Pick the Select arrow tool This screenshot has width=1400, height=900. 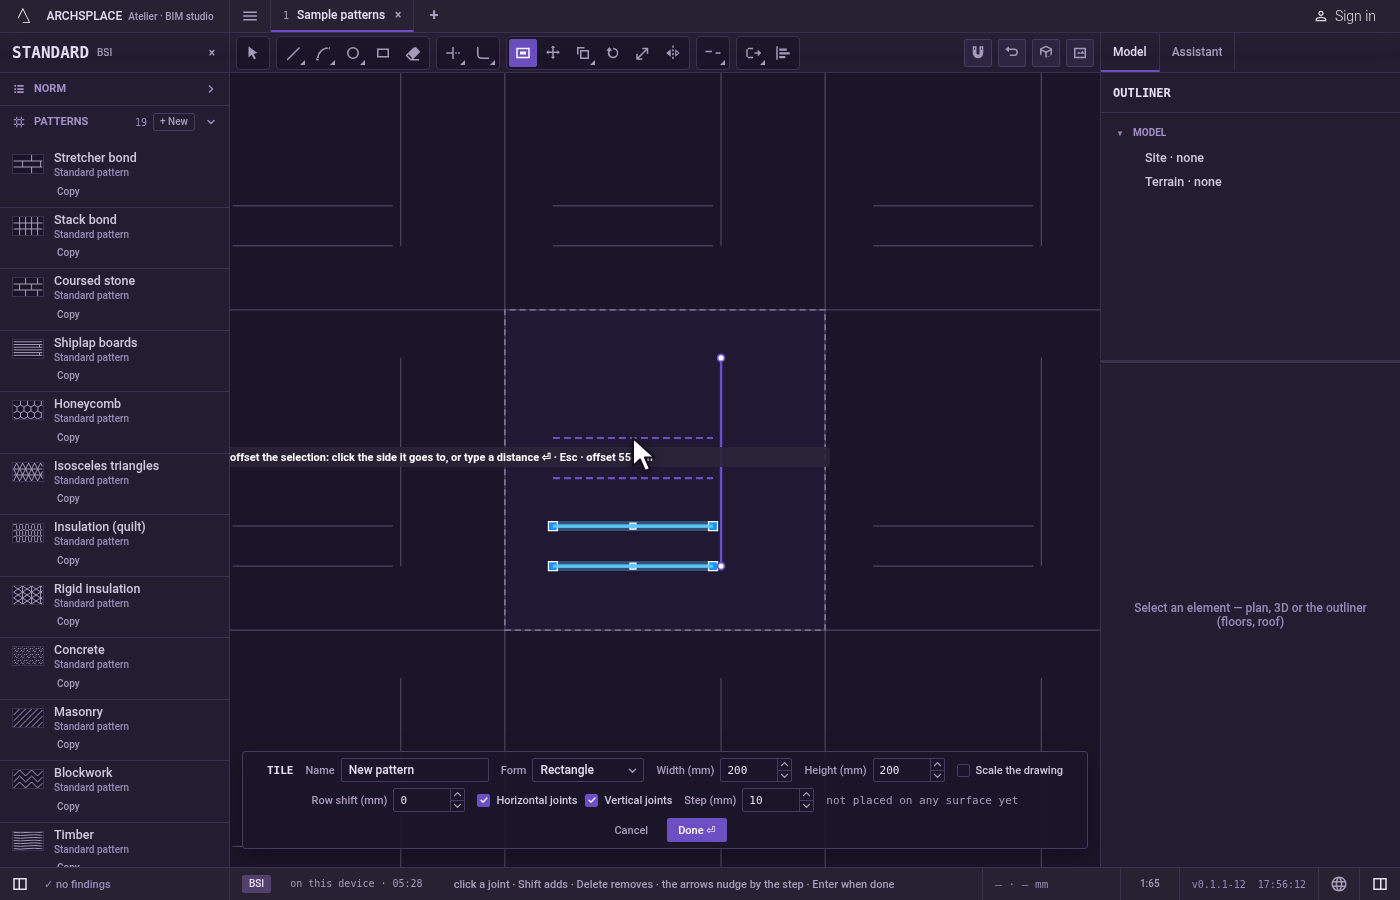(x=252, y=53)
